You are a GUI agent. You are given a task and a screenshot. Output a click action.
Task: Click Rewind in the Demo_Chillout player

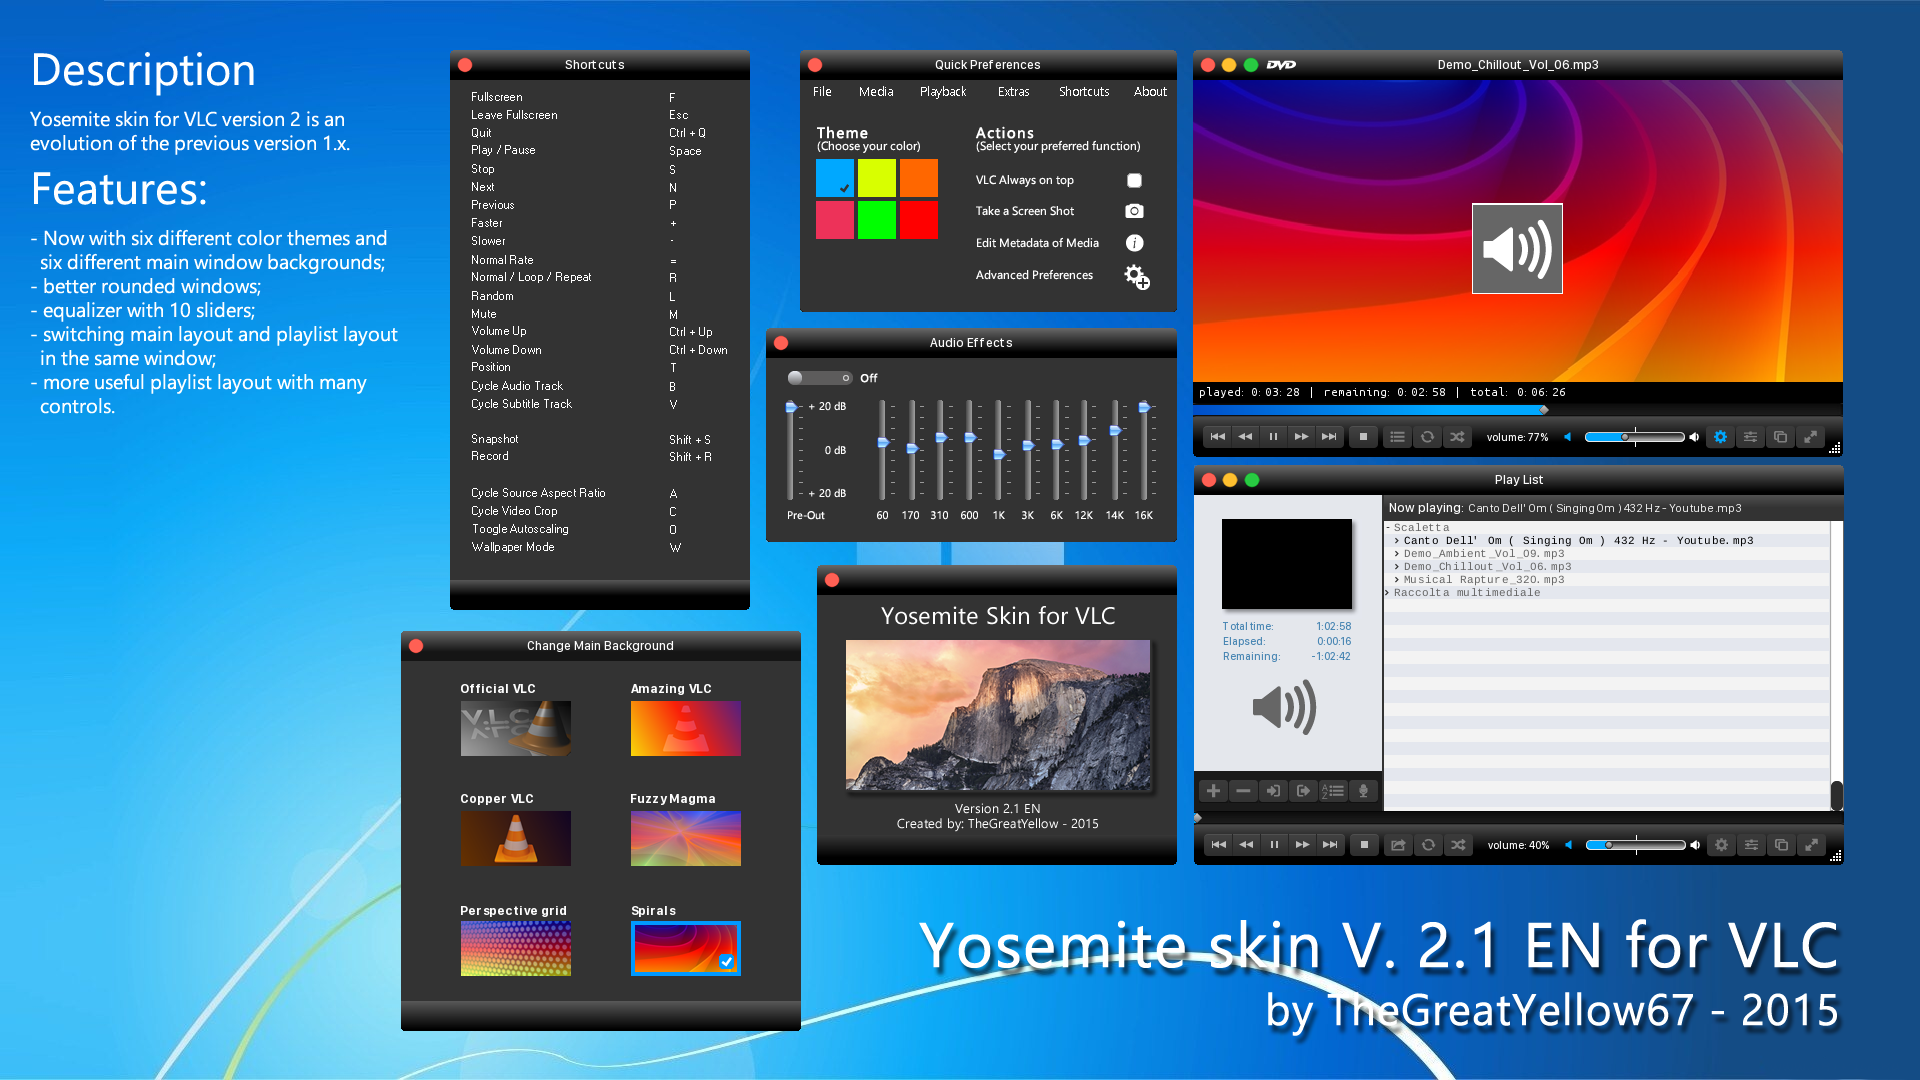tap(1245, 437)
